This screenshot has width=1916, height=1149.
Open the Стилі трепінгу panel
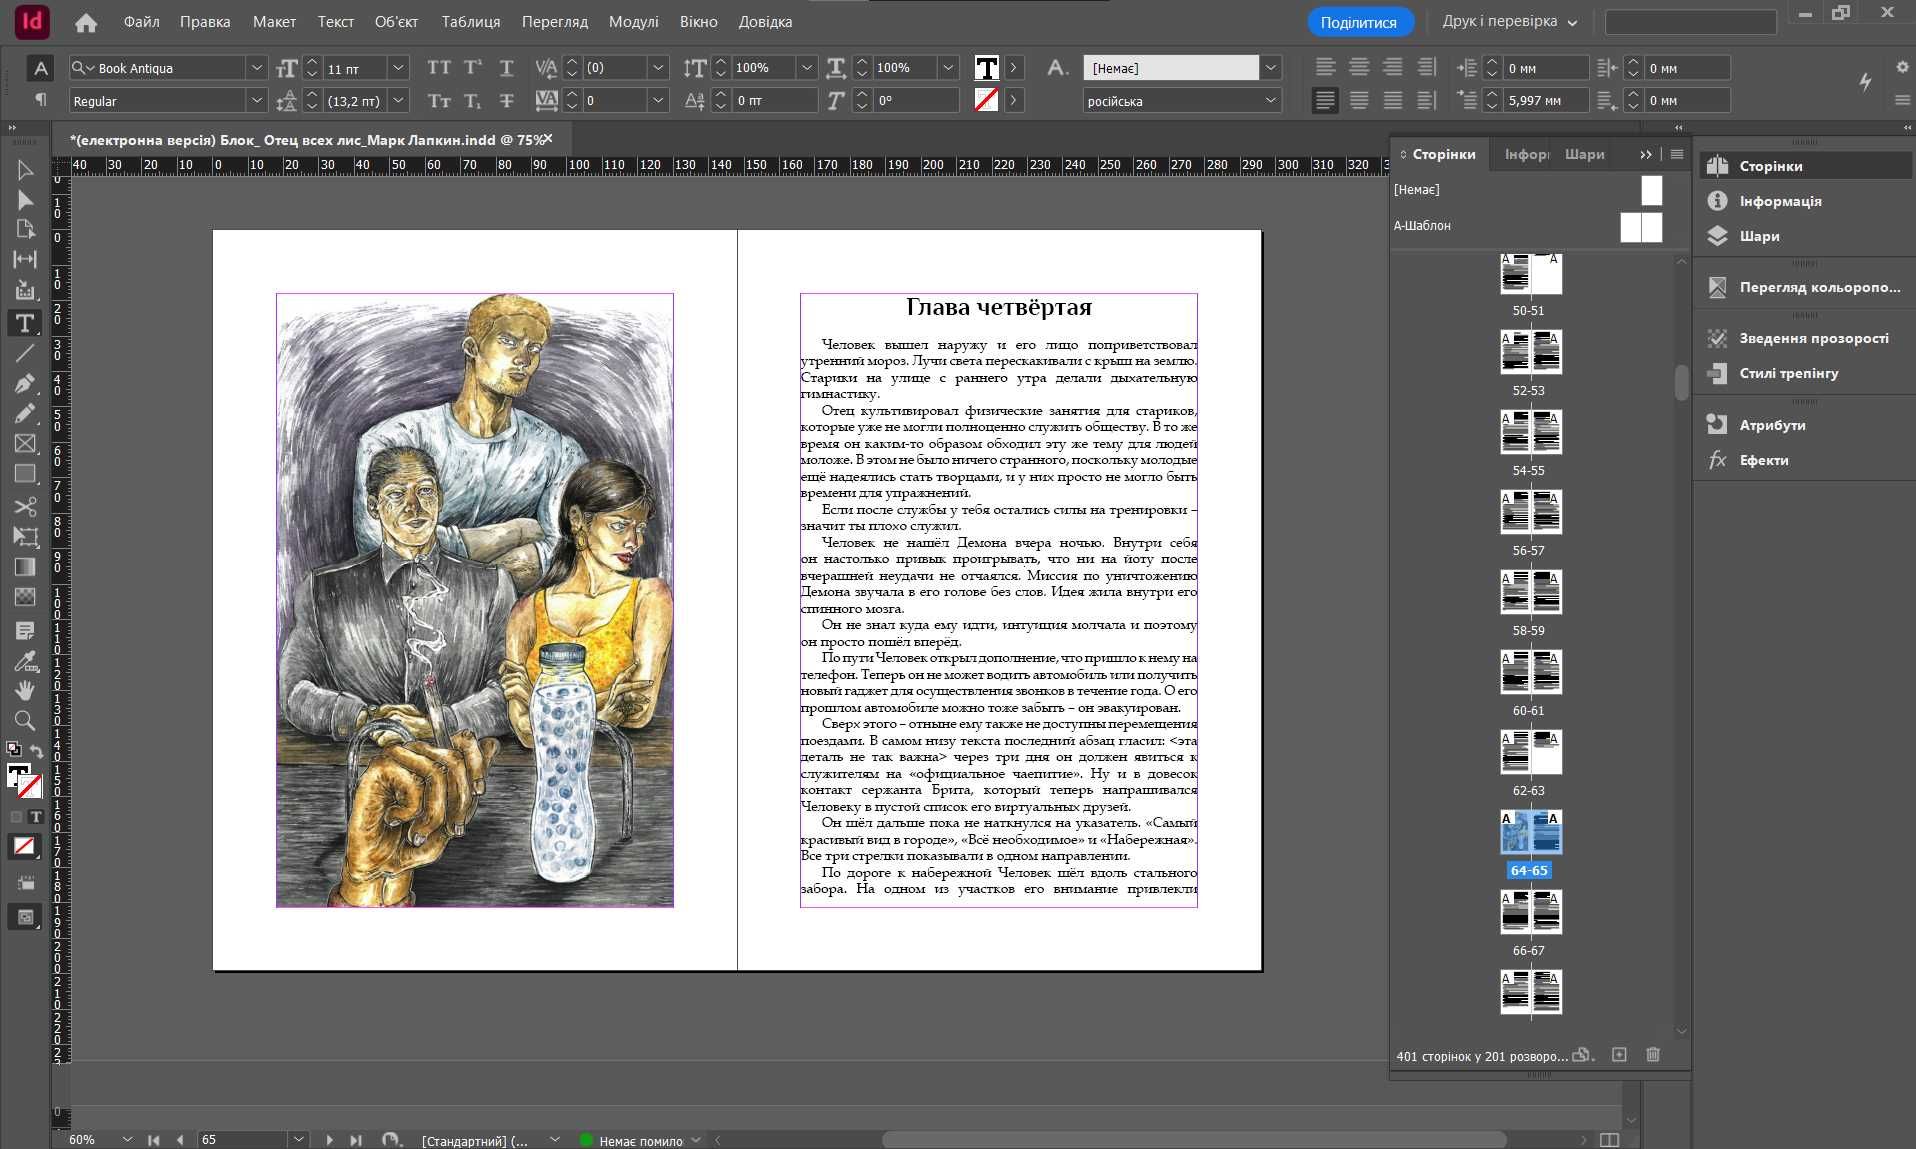pos(1788,373)
